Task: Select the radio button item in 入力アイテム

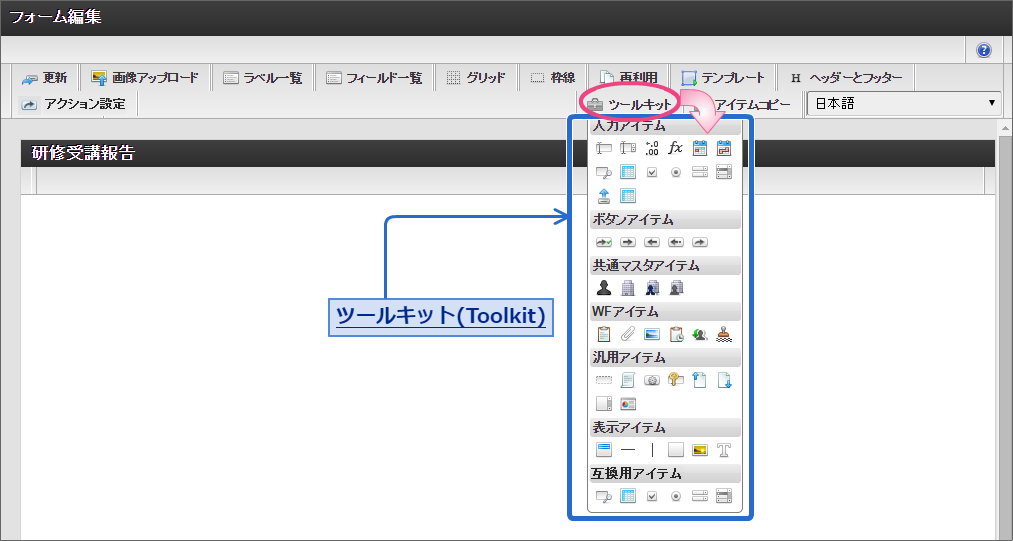Action: tap(676, 172)
